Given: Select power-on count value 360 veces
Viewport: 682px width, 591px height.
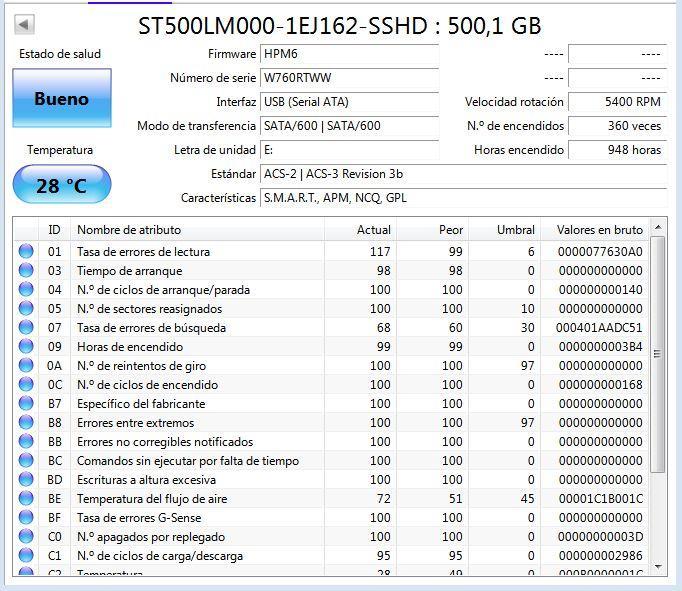Looking at the screenshot, I should click(618, 126).
